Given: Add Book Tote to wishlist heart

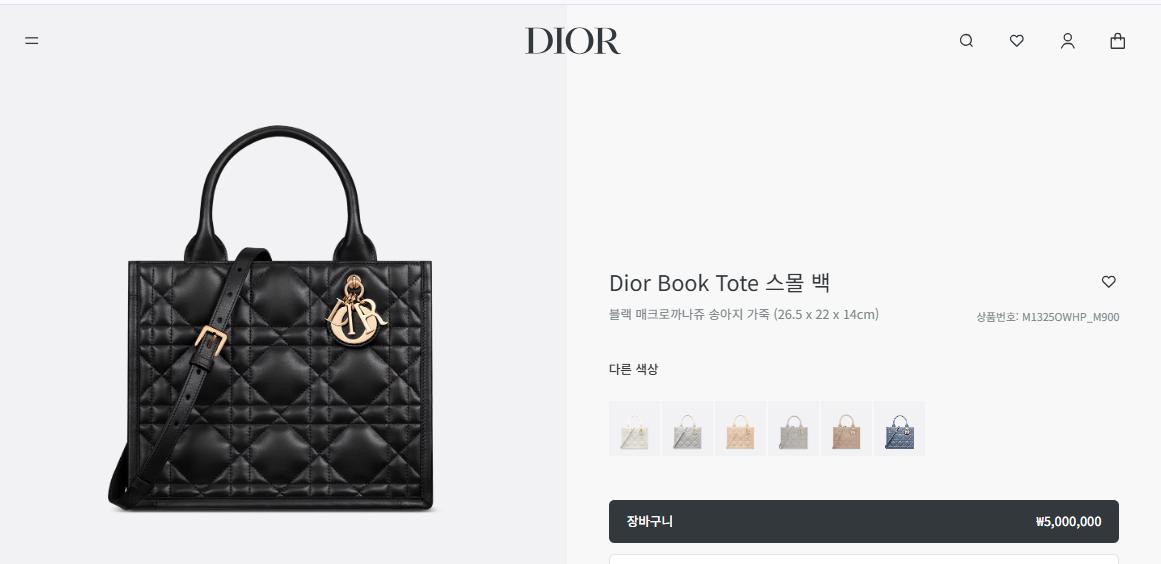Looking at the screenshot, I should (x=1108, y=281).
